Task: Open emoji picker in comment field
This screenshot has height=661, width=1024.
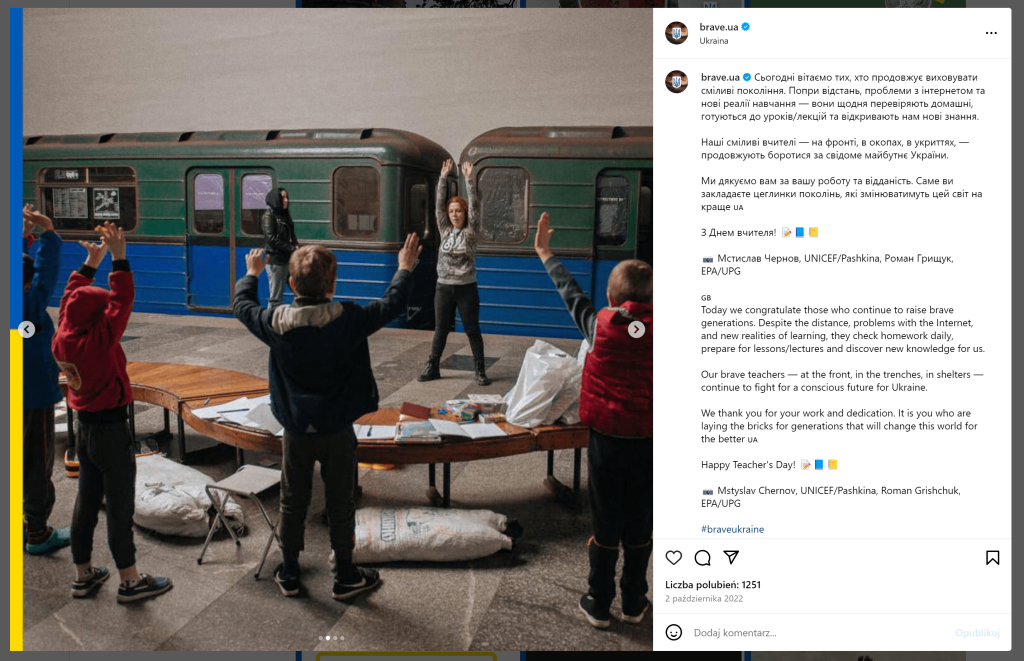Action: 673,632
